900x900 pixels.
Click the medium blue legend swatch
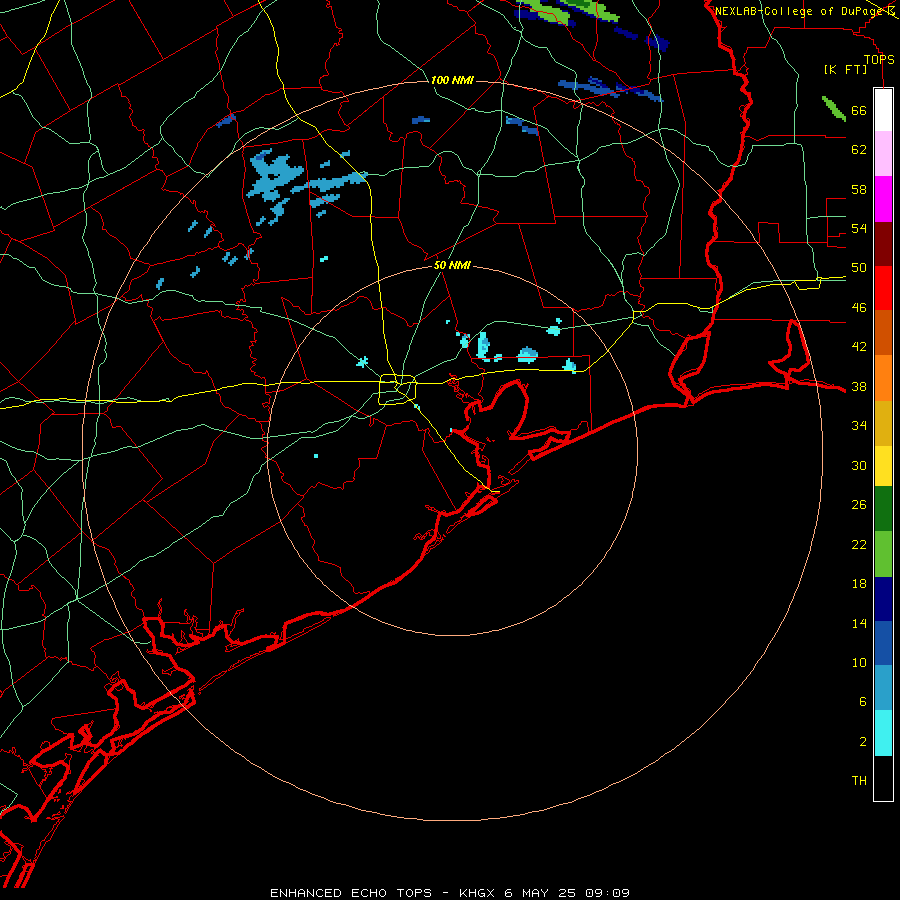click(883, 643)
